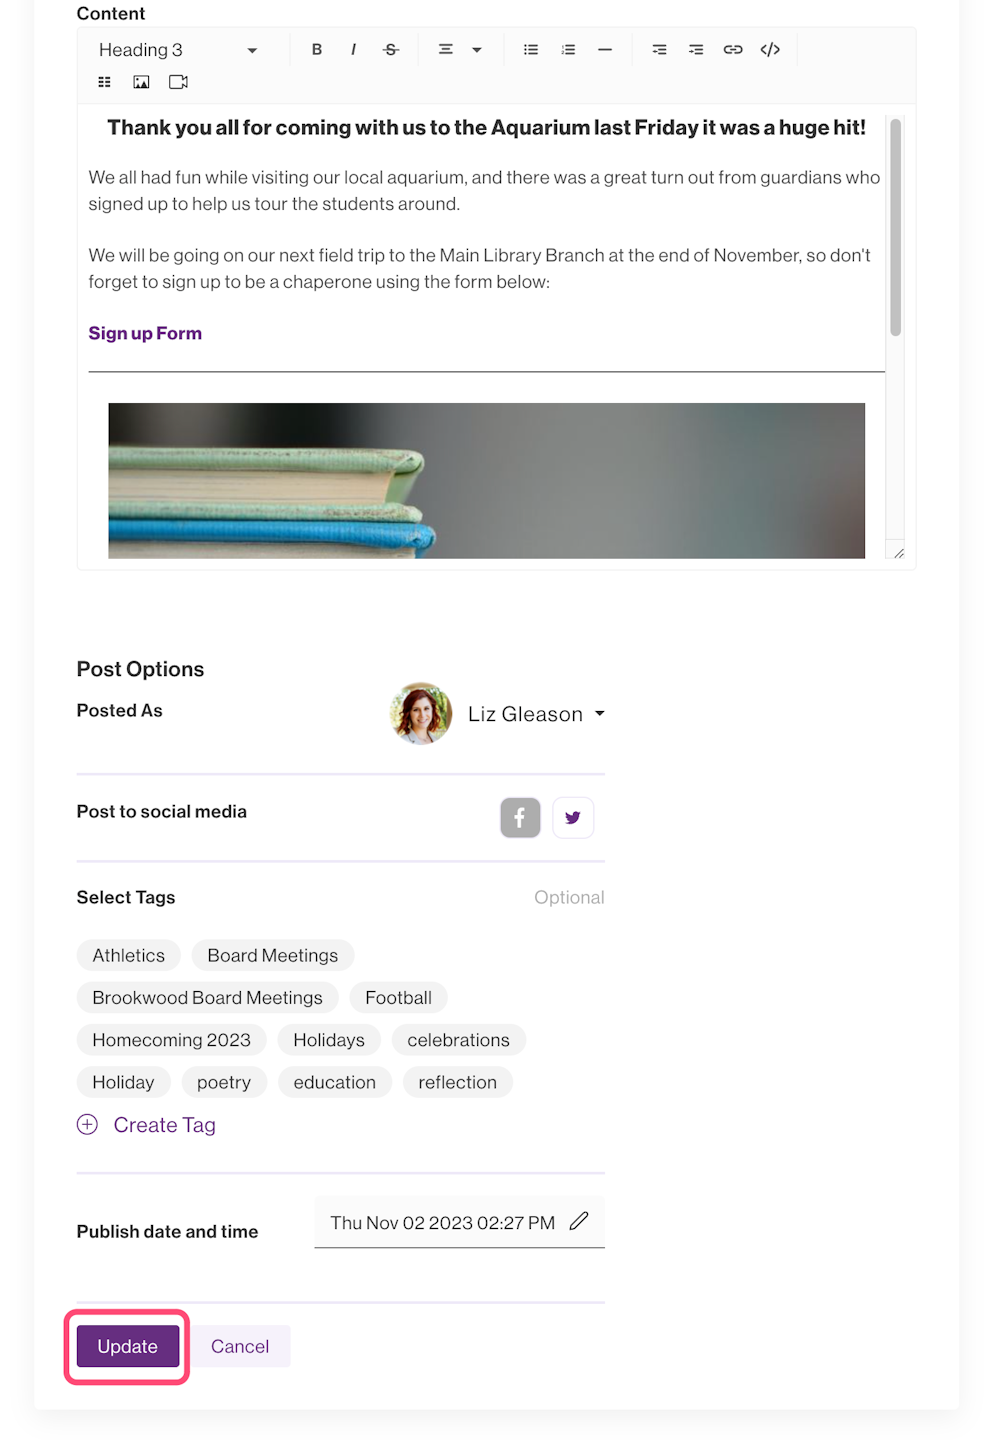Click the Update button
1000x1440 pixels.
click(128, 1347)
